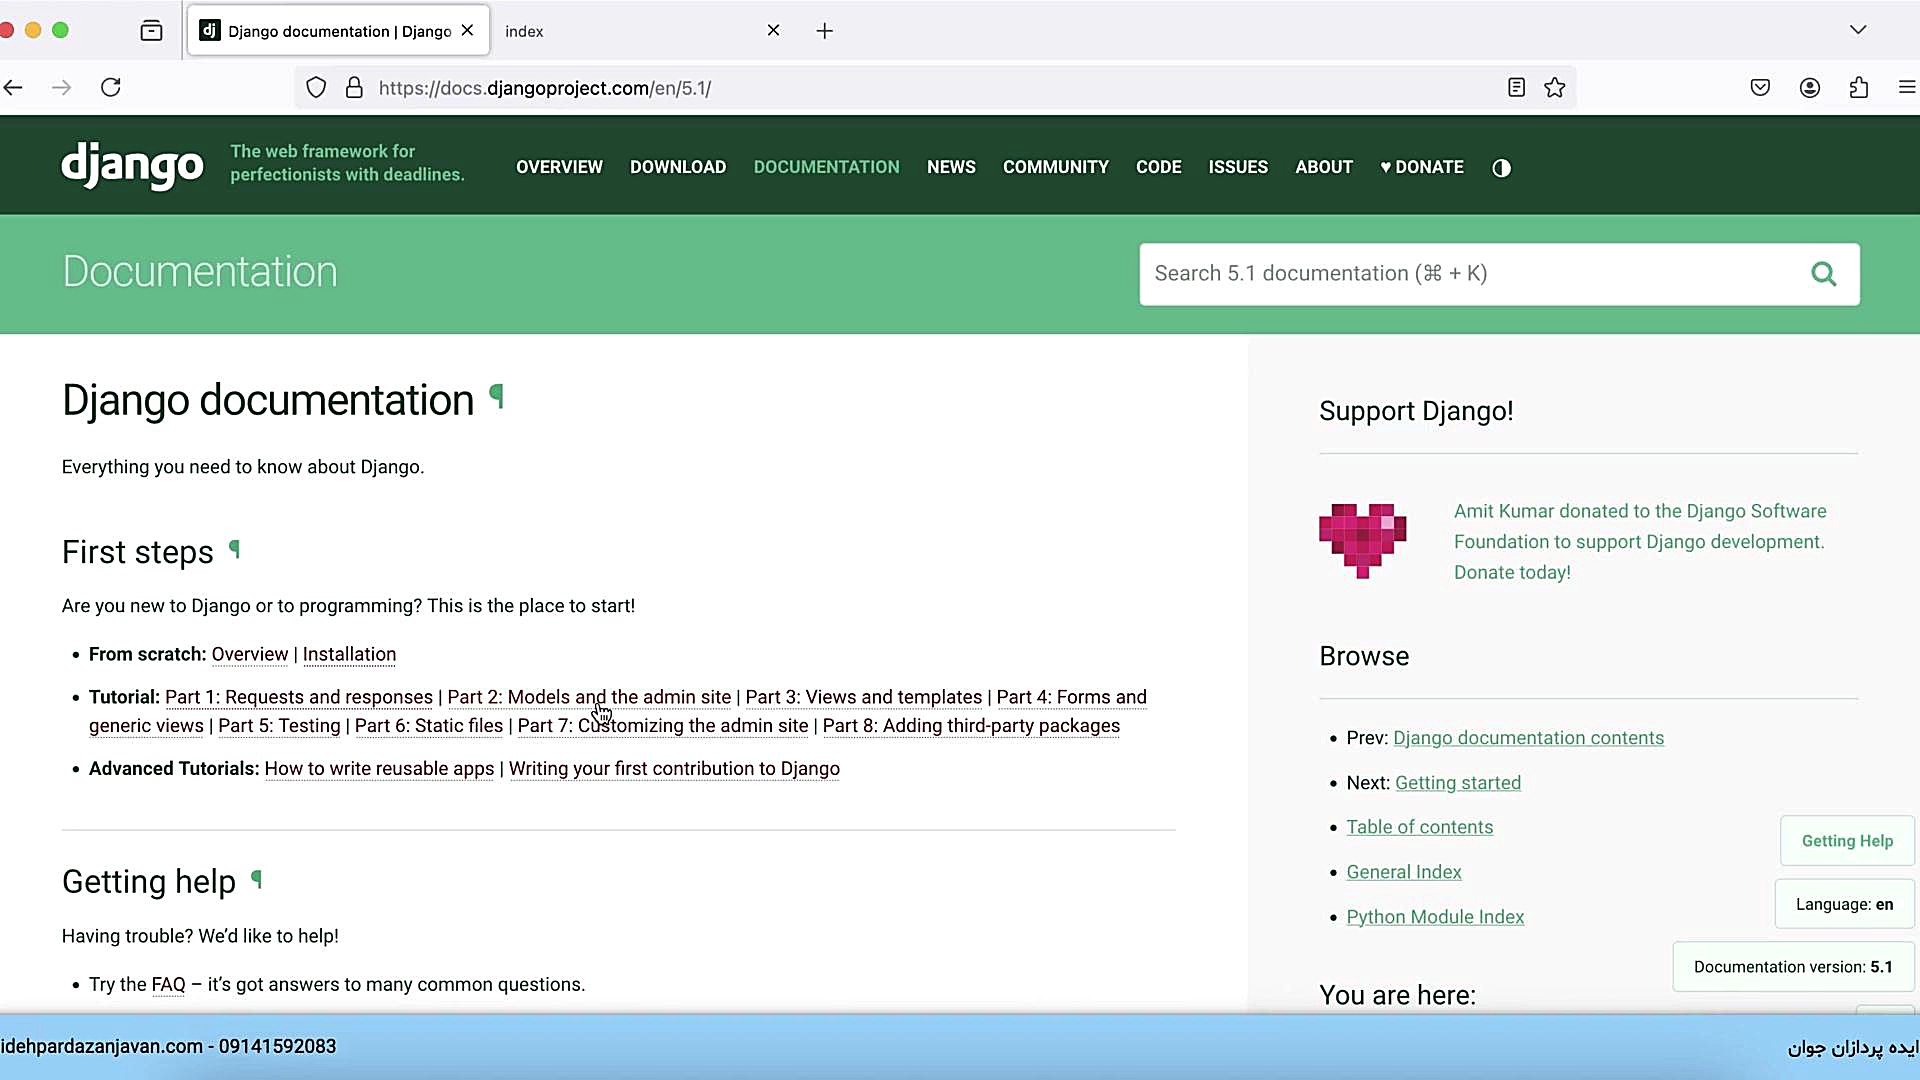The height and width of the screenshot is (1080, 1920).
Task: Open Part 2: Models and the admin site
Action: click(x=589, y=697)
